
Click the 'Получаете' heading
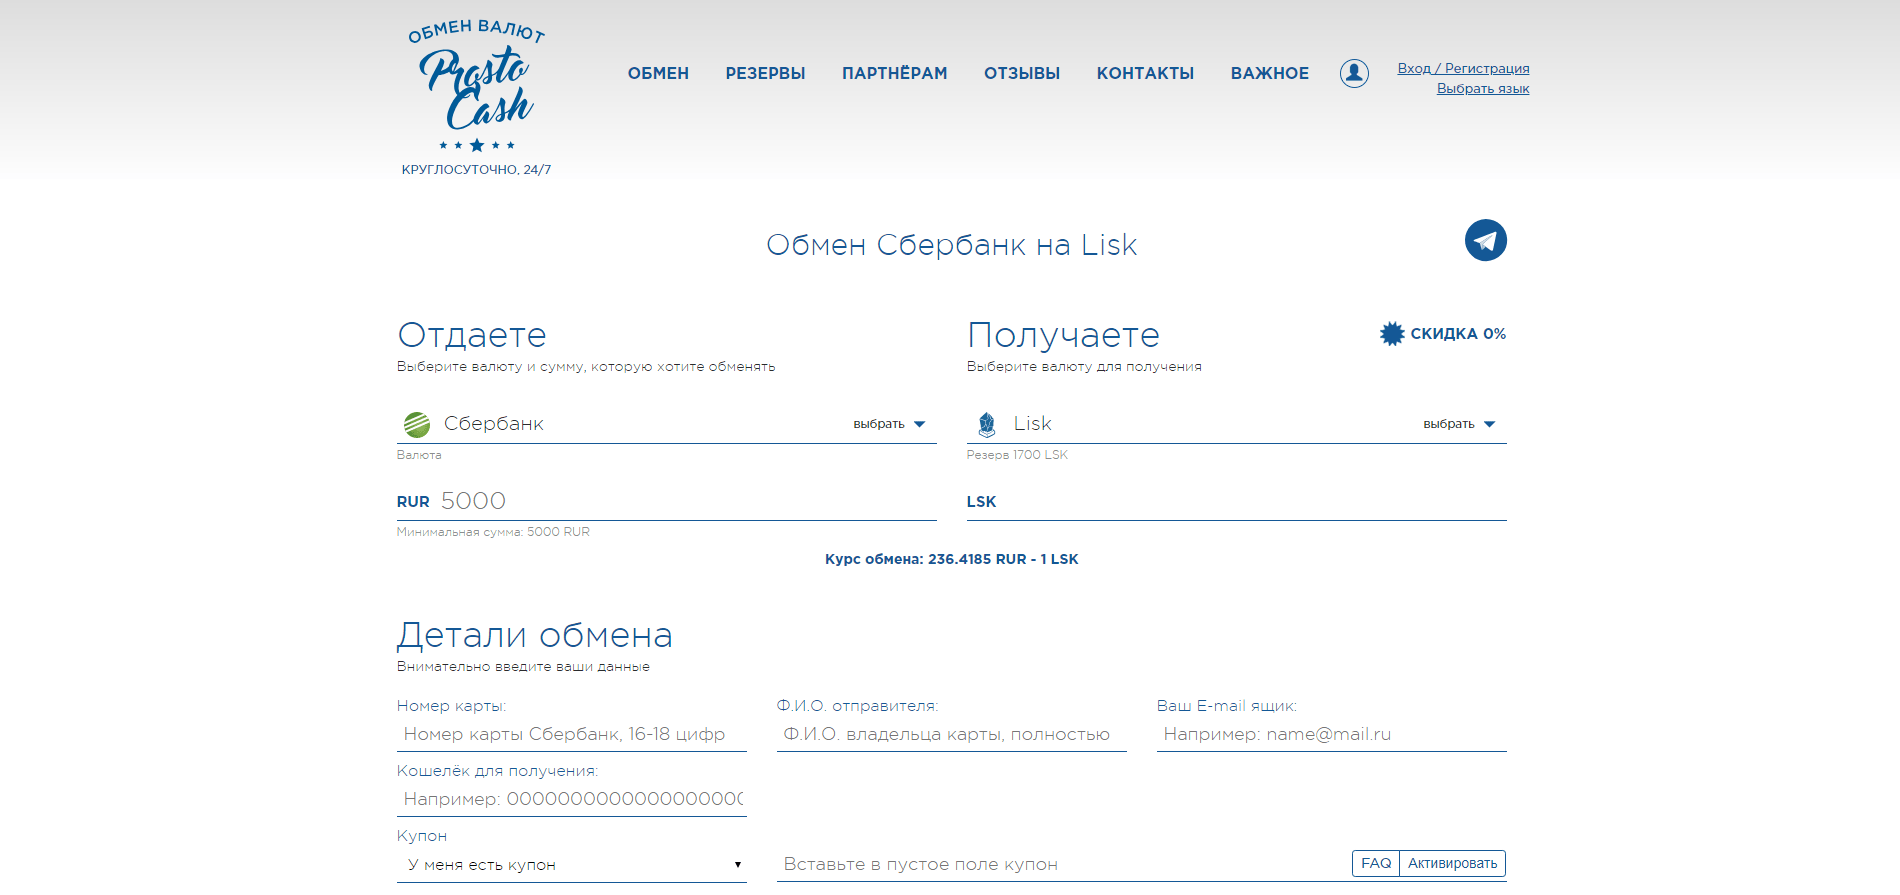pos(1064,335)
